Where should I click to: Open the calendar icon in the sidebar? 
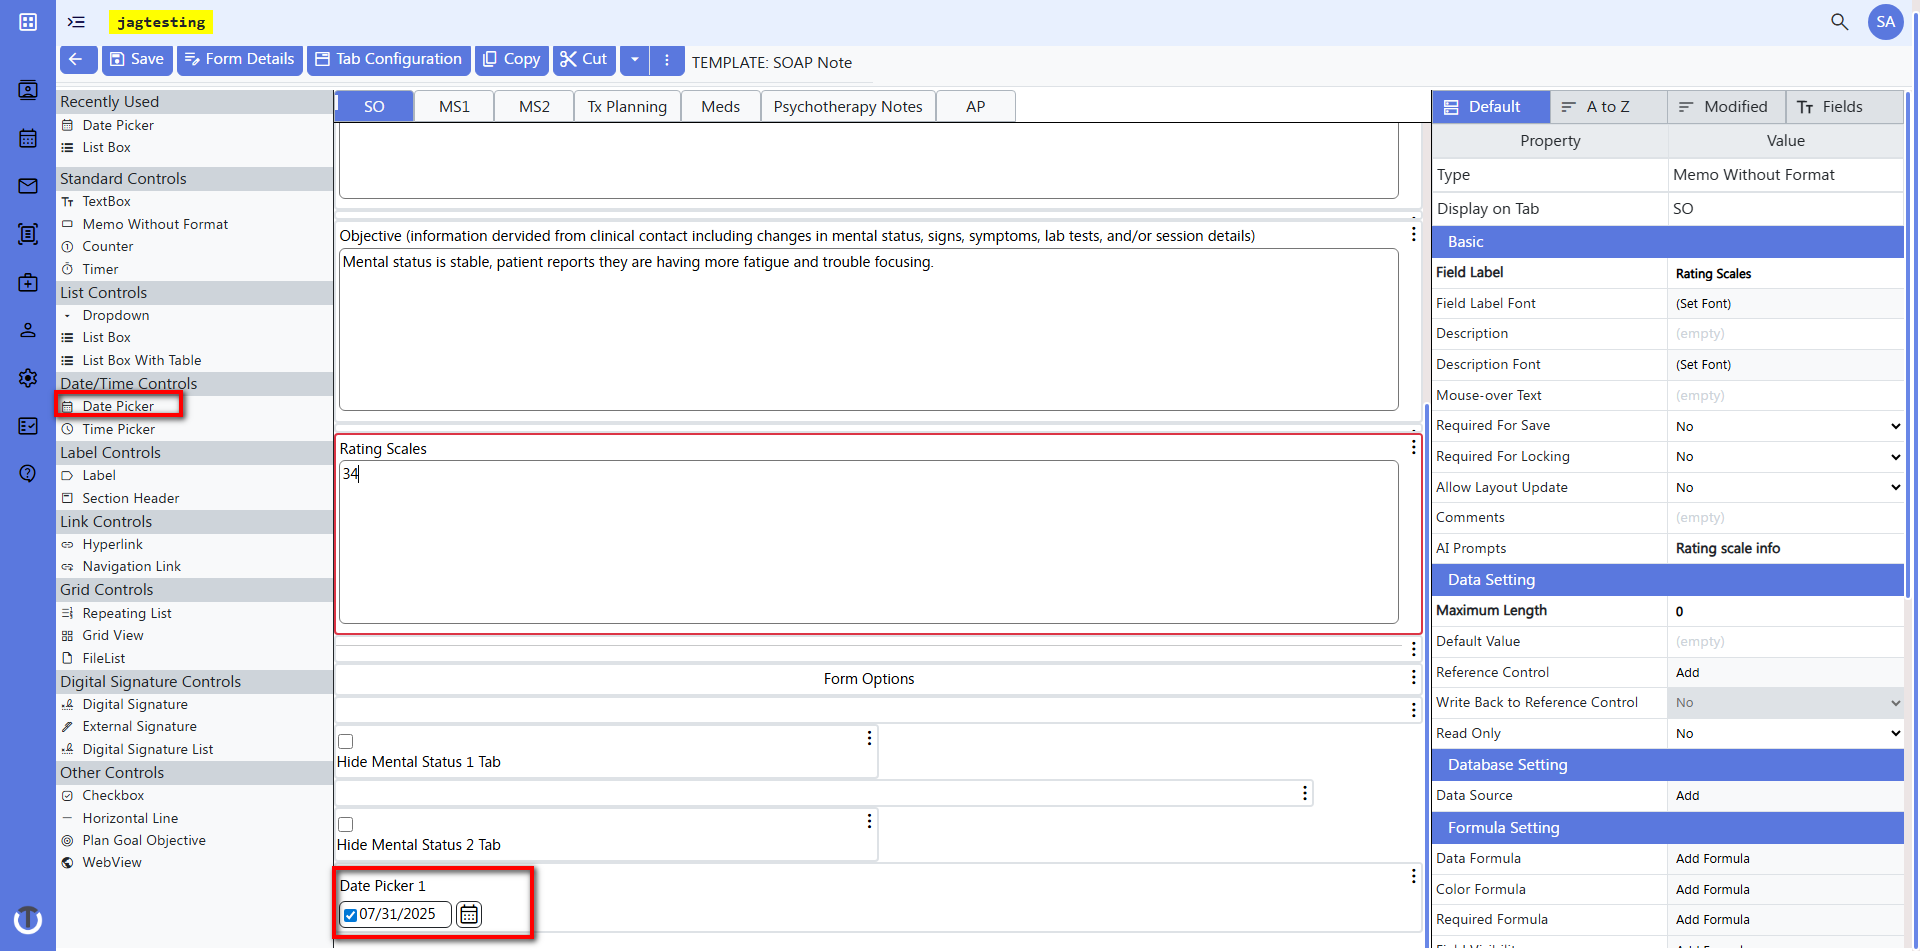click(x=27, y=138)
